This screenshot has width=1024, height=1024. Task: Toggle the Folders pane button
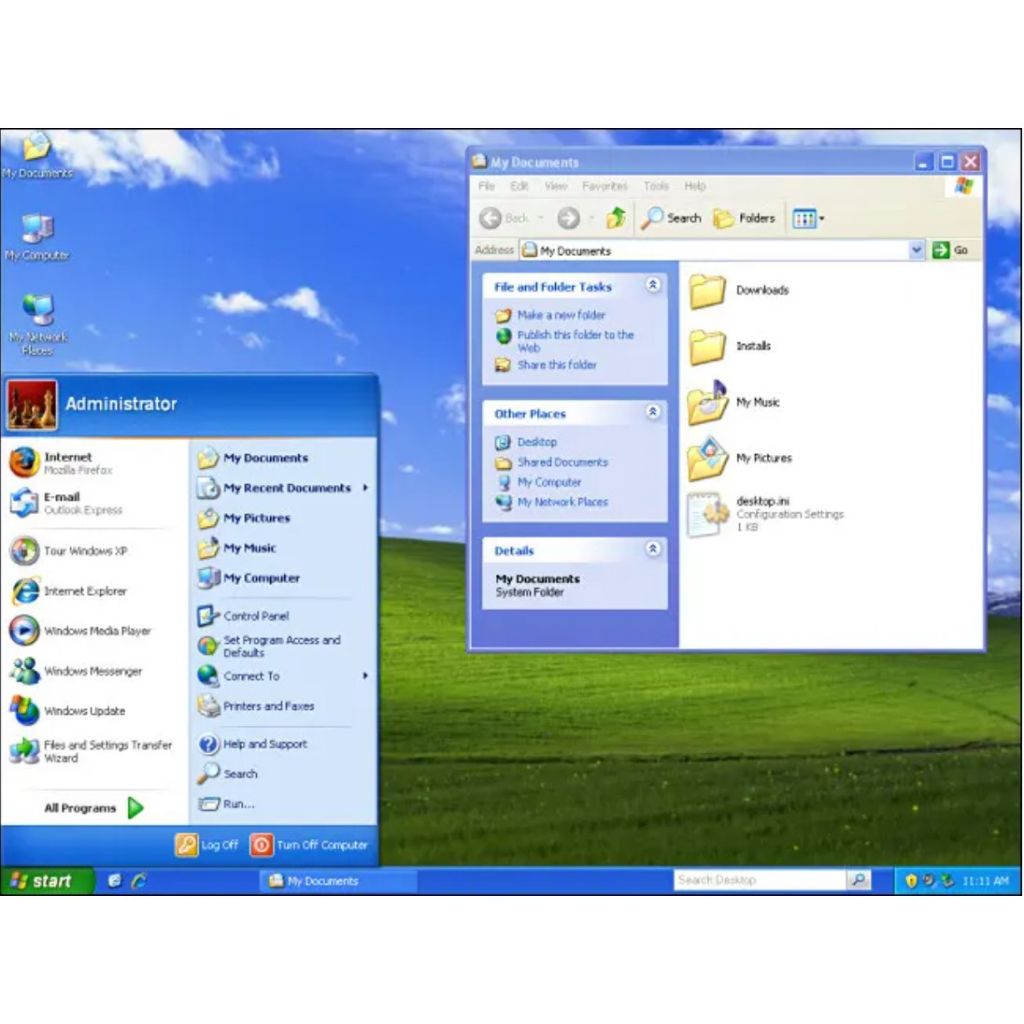[x=744, y=218]
